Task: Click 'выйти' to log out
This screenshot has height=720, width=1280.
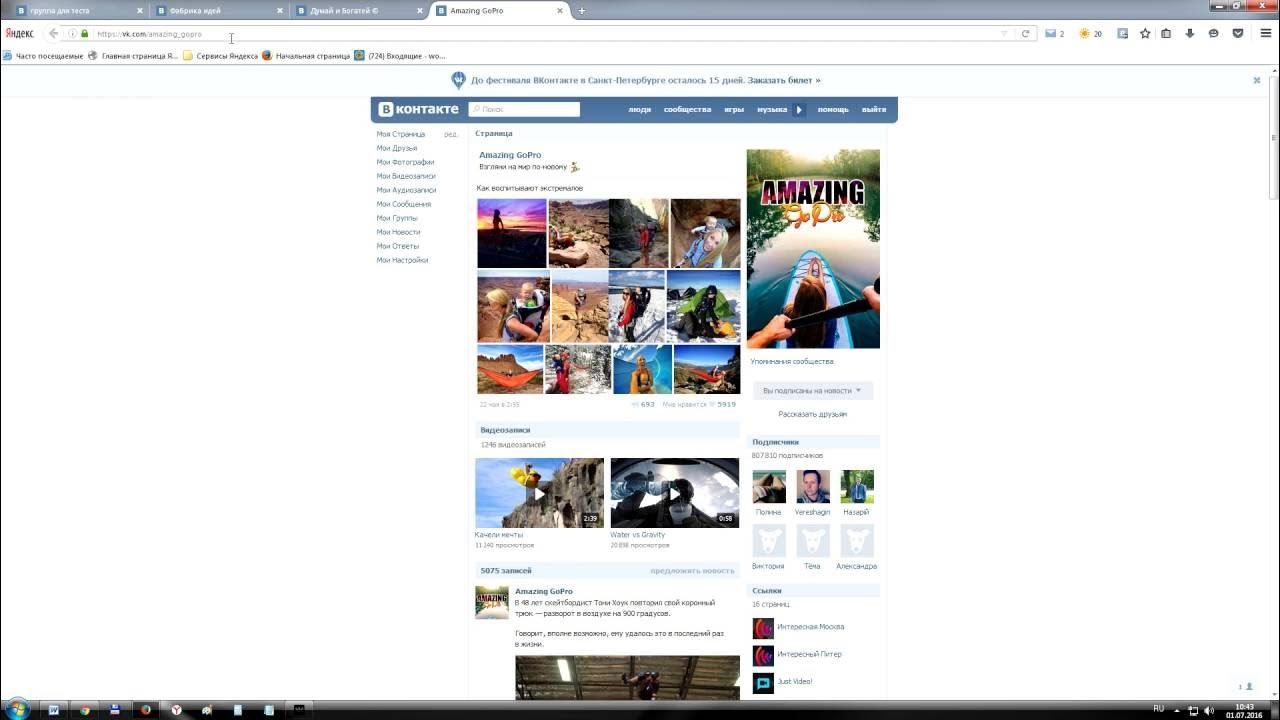Action: point(874,110)
